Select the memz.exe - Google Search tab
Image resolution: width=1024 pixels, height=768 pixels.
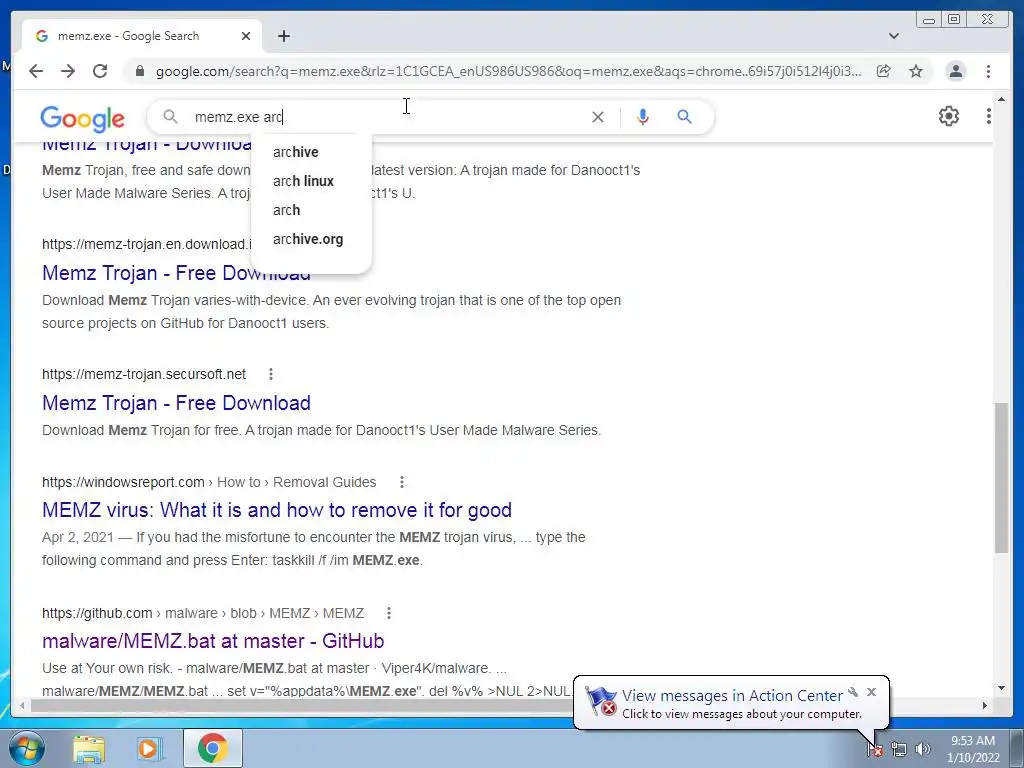[142, 36]
